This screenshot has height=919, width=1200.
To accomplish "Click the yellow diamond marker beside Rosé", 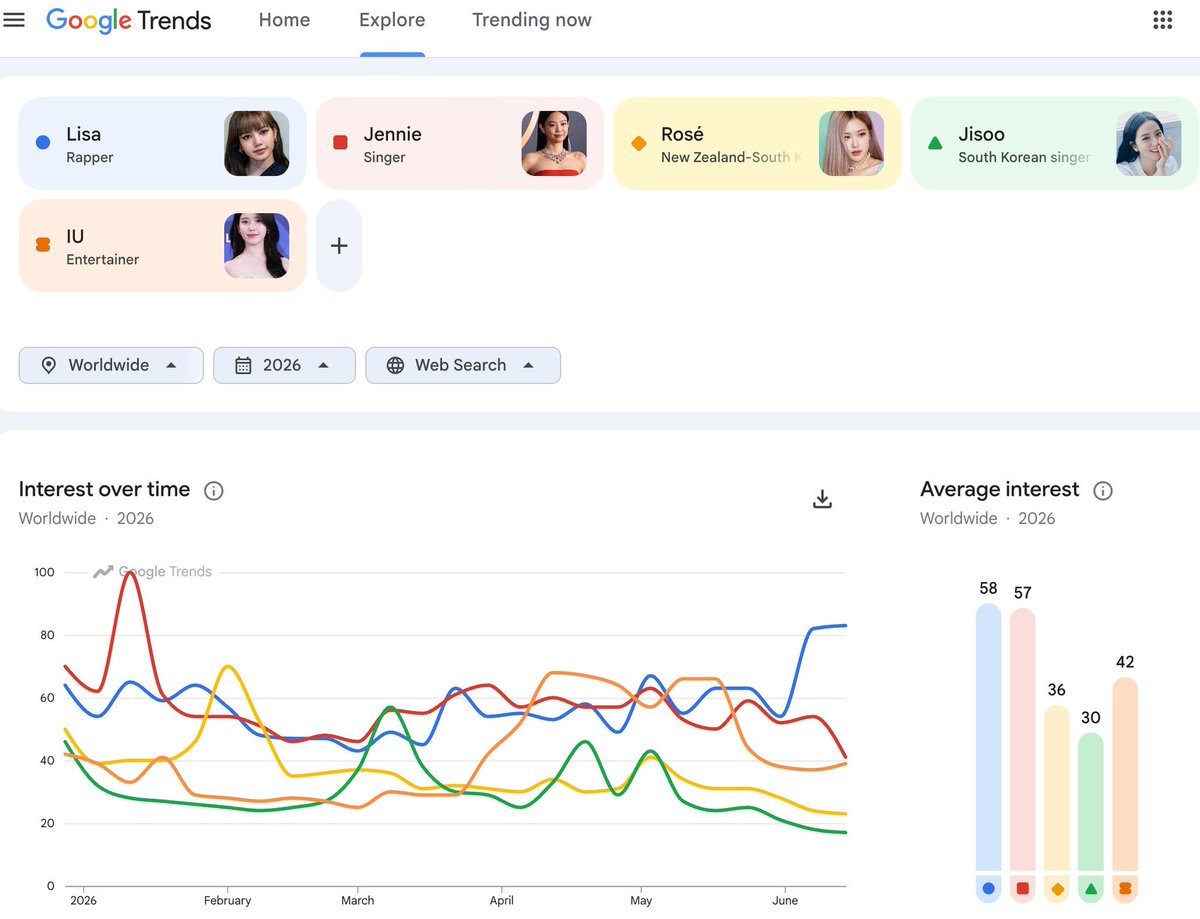I will [639, 143].
